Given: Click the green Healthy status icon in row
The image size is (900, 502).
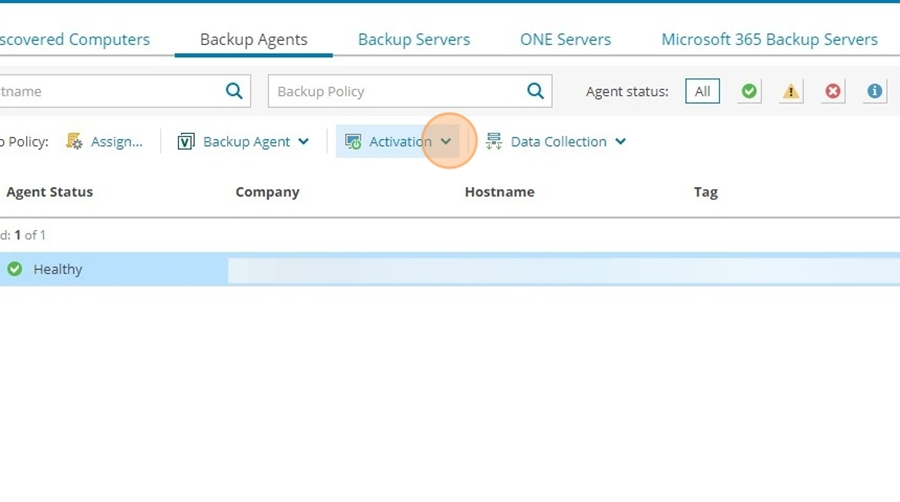Looking at the screenshot, I should click(15, 268).
